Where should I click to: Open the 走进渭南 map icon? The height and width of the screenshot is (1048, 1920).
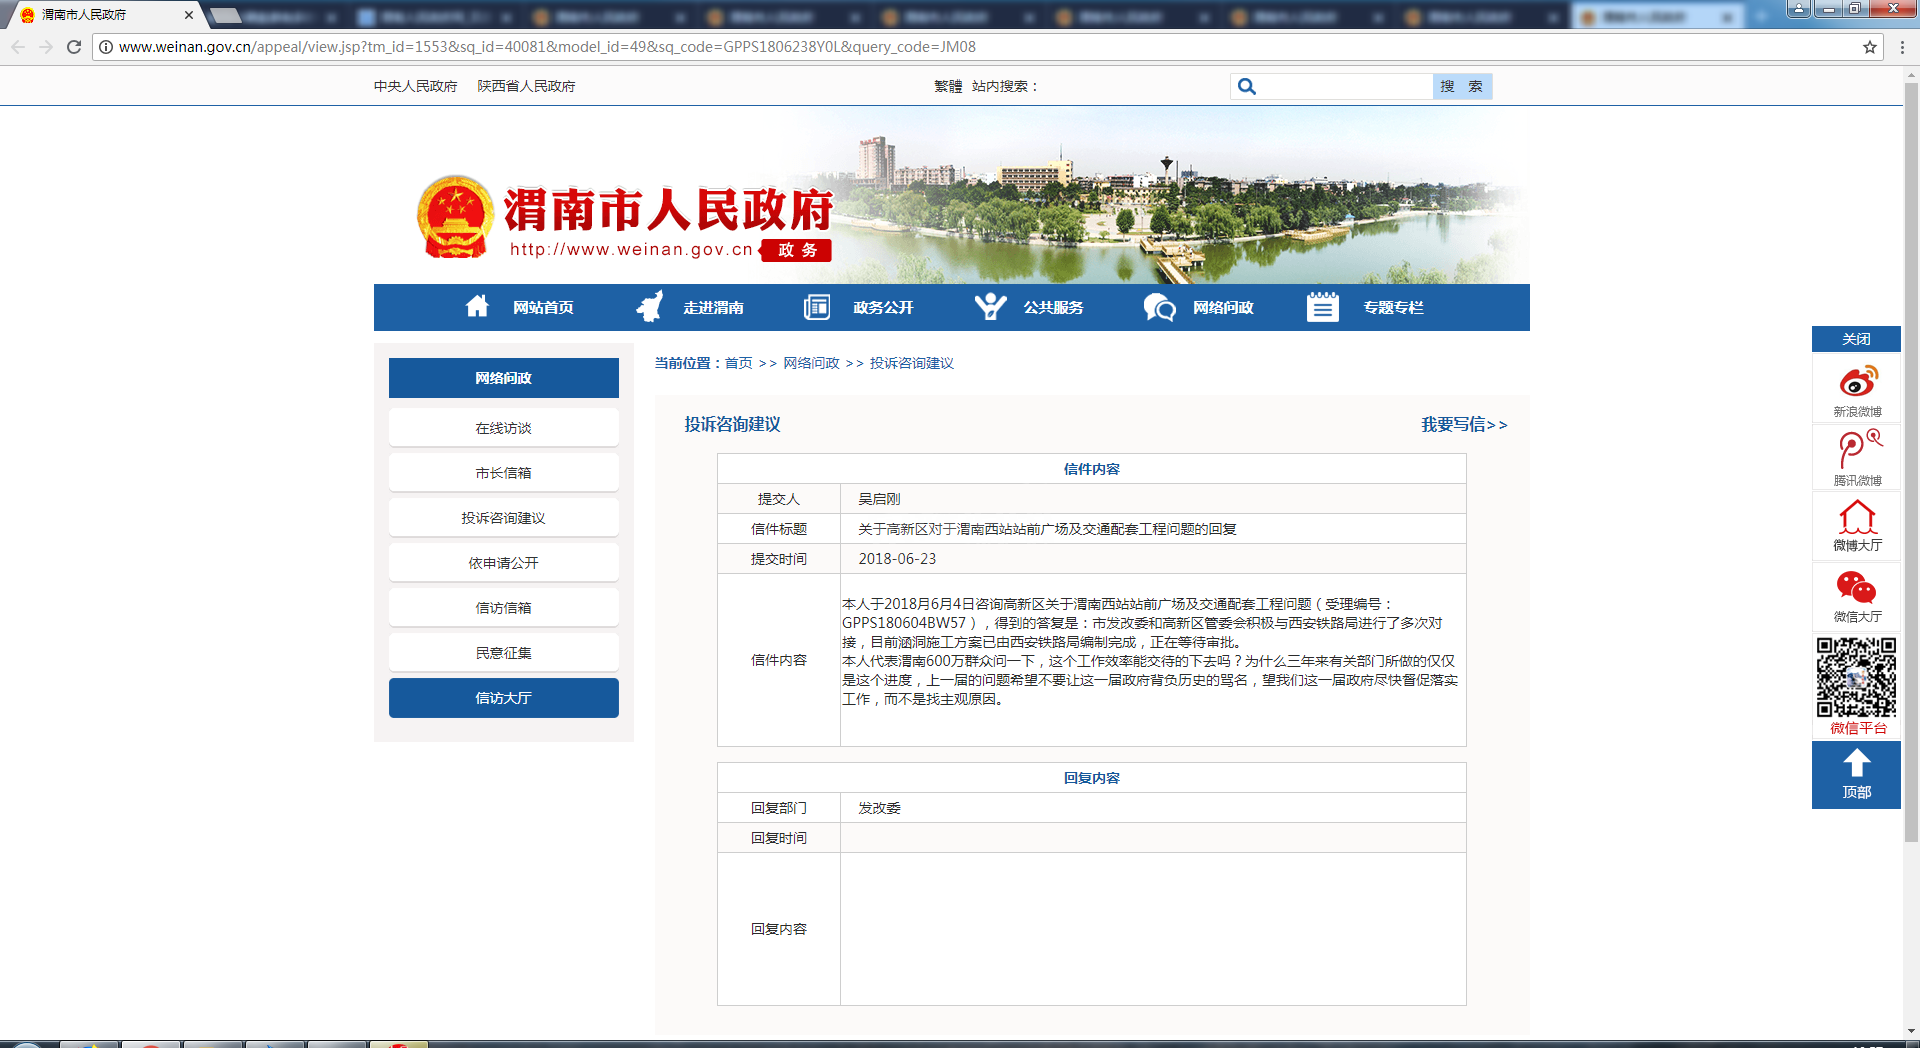[650, 307]
